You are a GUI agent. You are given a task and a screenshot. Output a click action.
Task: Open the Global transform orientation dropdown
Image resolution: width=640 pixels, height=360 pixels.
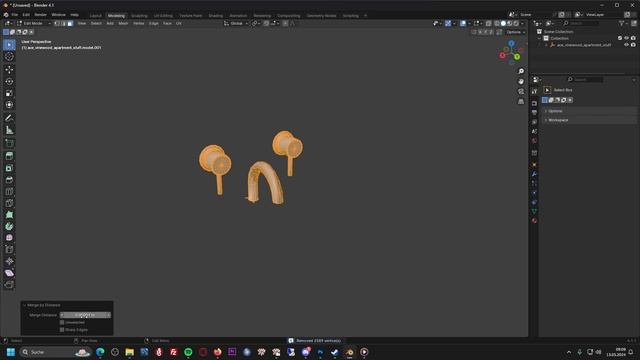coord(236,24)
